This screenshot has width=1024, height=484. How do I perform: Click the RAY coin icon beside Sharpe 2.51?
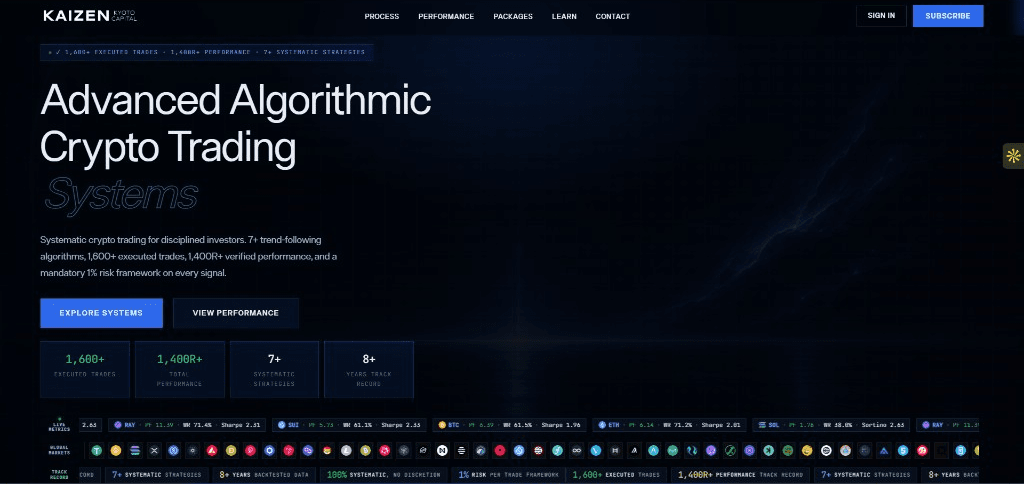(118, 425)
